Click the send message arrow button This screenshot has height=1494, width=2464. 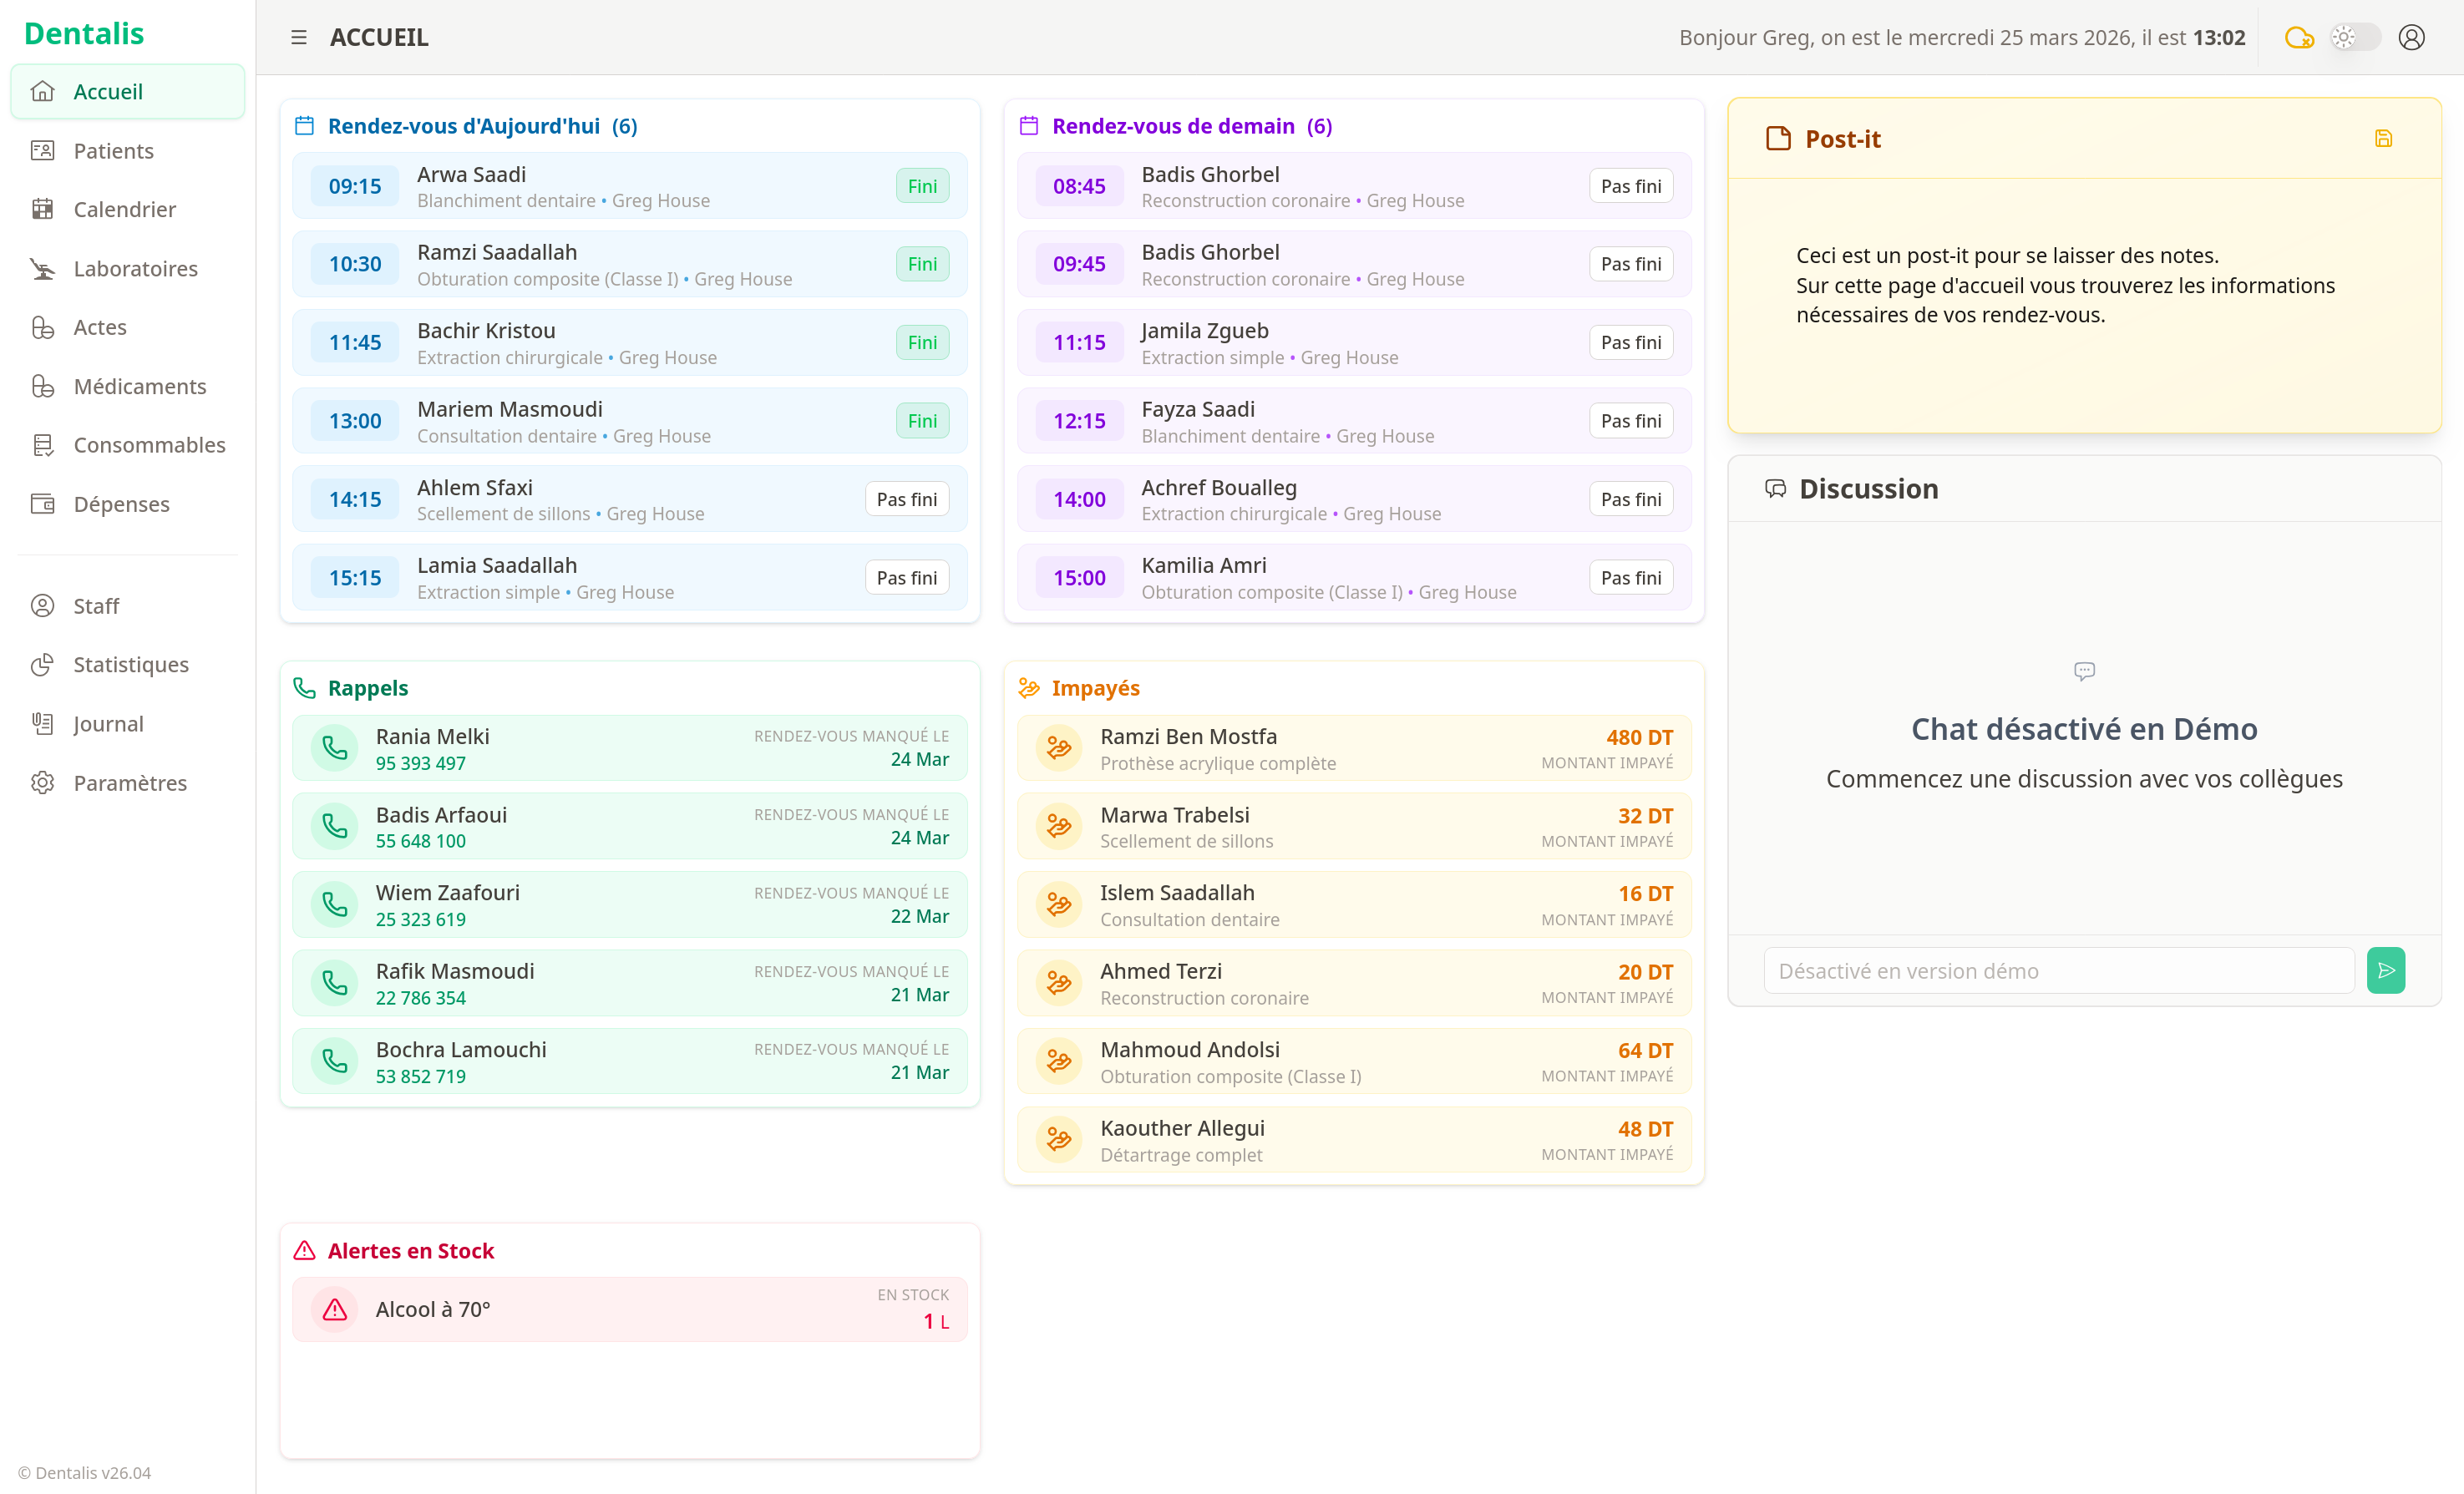click(2385, 970)
